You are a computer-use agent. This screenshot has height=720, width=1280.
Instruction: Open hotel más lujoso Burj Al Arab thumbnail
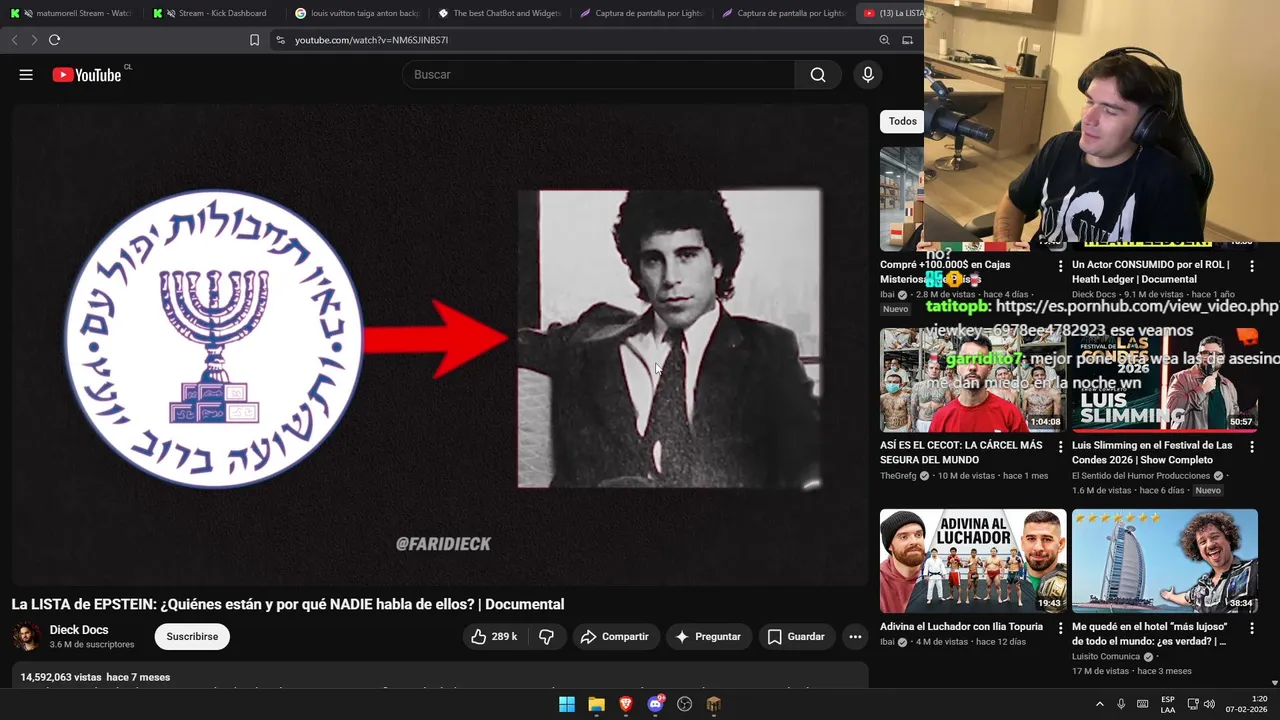[x=1165, y=561]
